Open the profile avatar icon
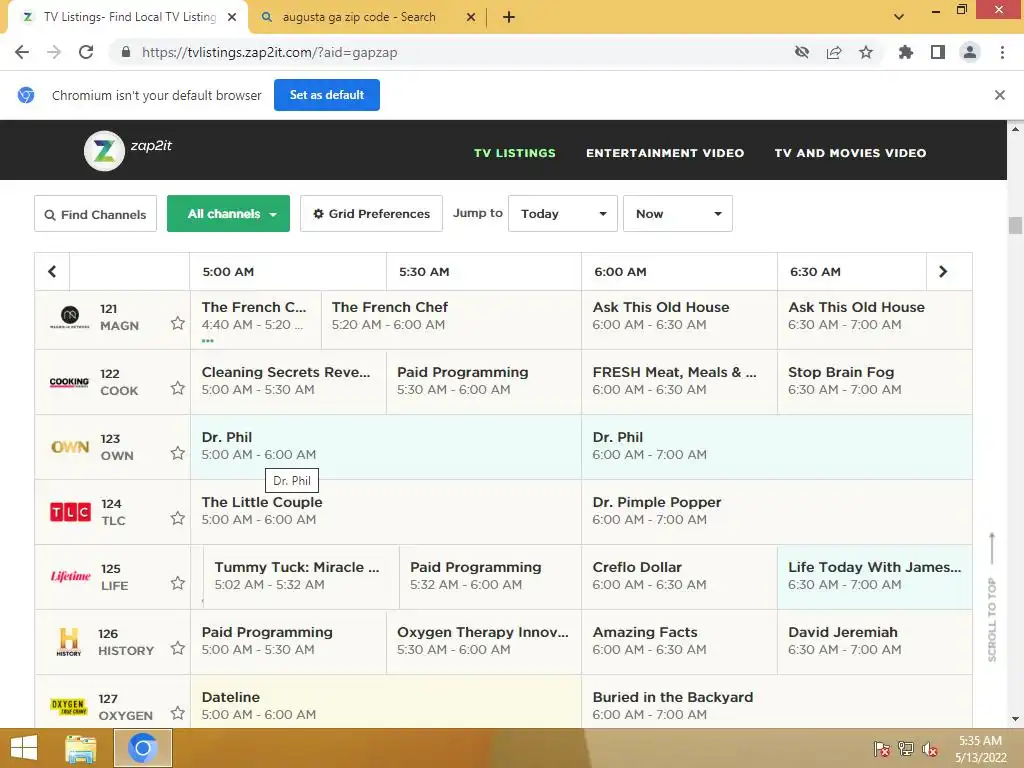The height and width of the screenshot is (768, 1024). coord(970,52)
